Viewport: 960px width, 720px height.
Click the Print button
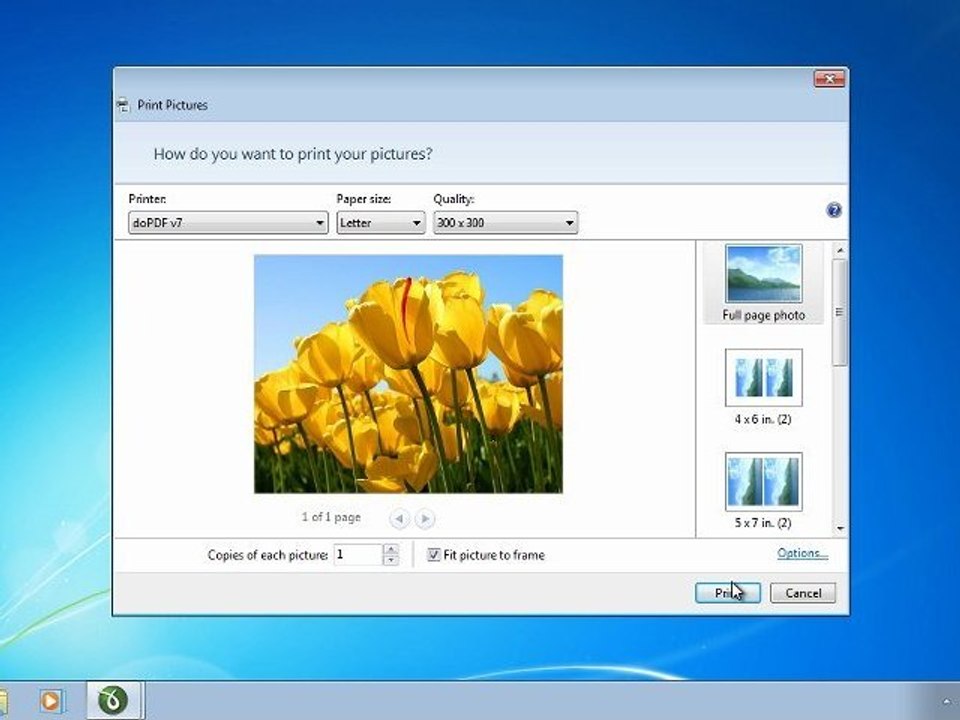728,593
